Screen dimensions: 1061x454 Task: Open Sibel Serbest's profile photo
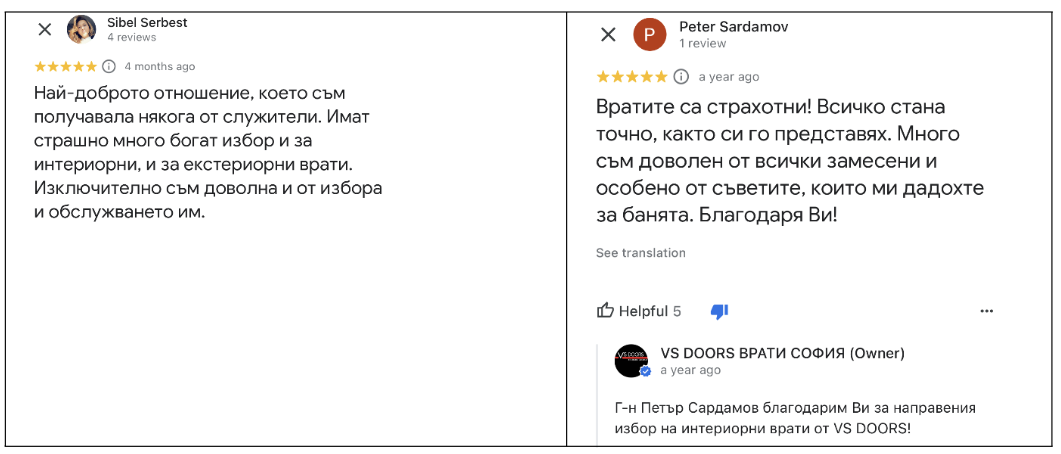click(82, 30)
